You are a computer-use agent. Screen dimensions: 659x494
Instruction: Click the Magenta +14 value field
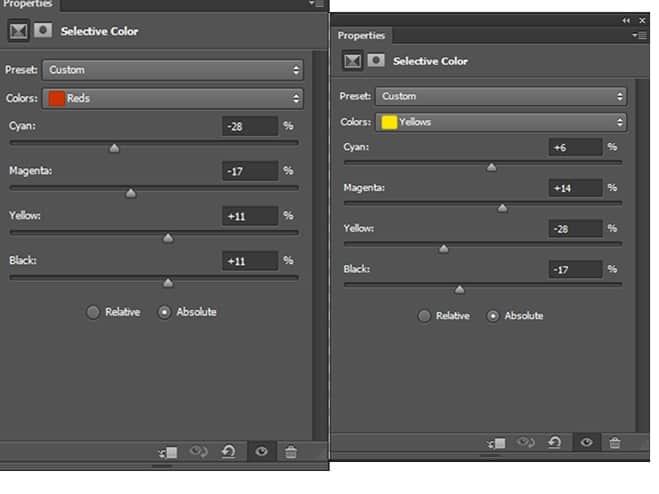575,188
